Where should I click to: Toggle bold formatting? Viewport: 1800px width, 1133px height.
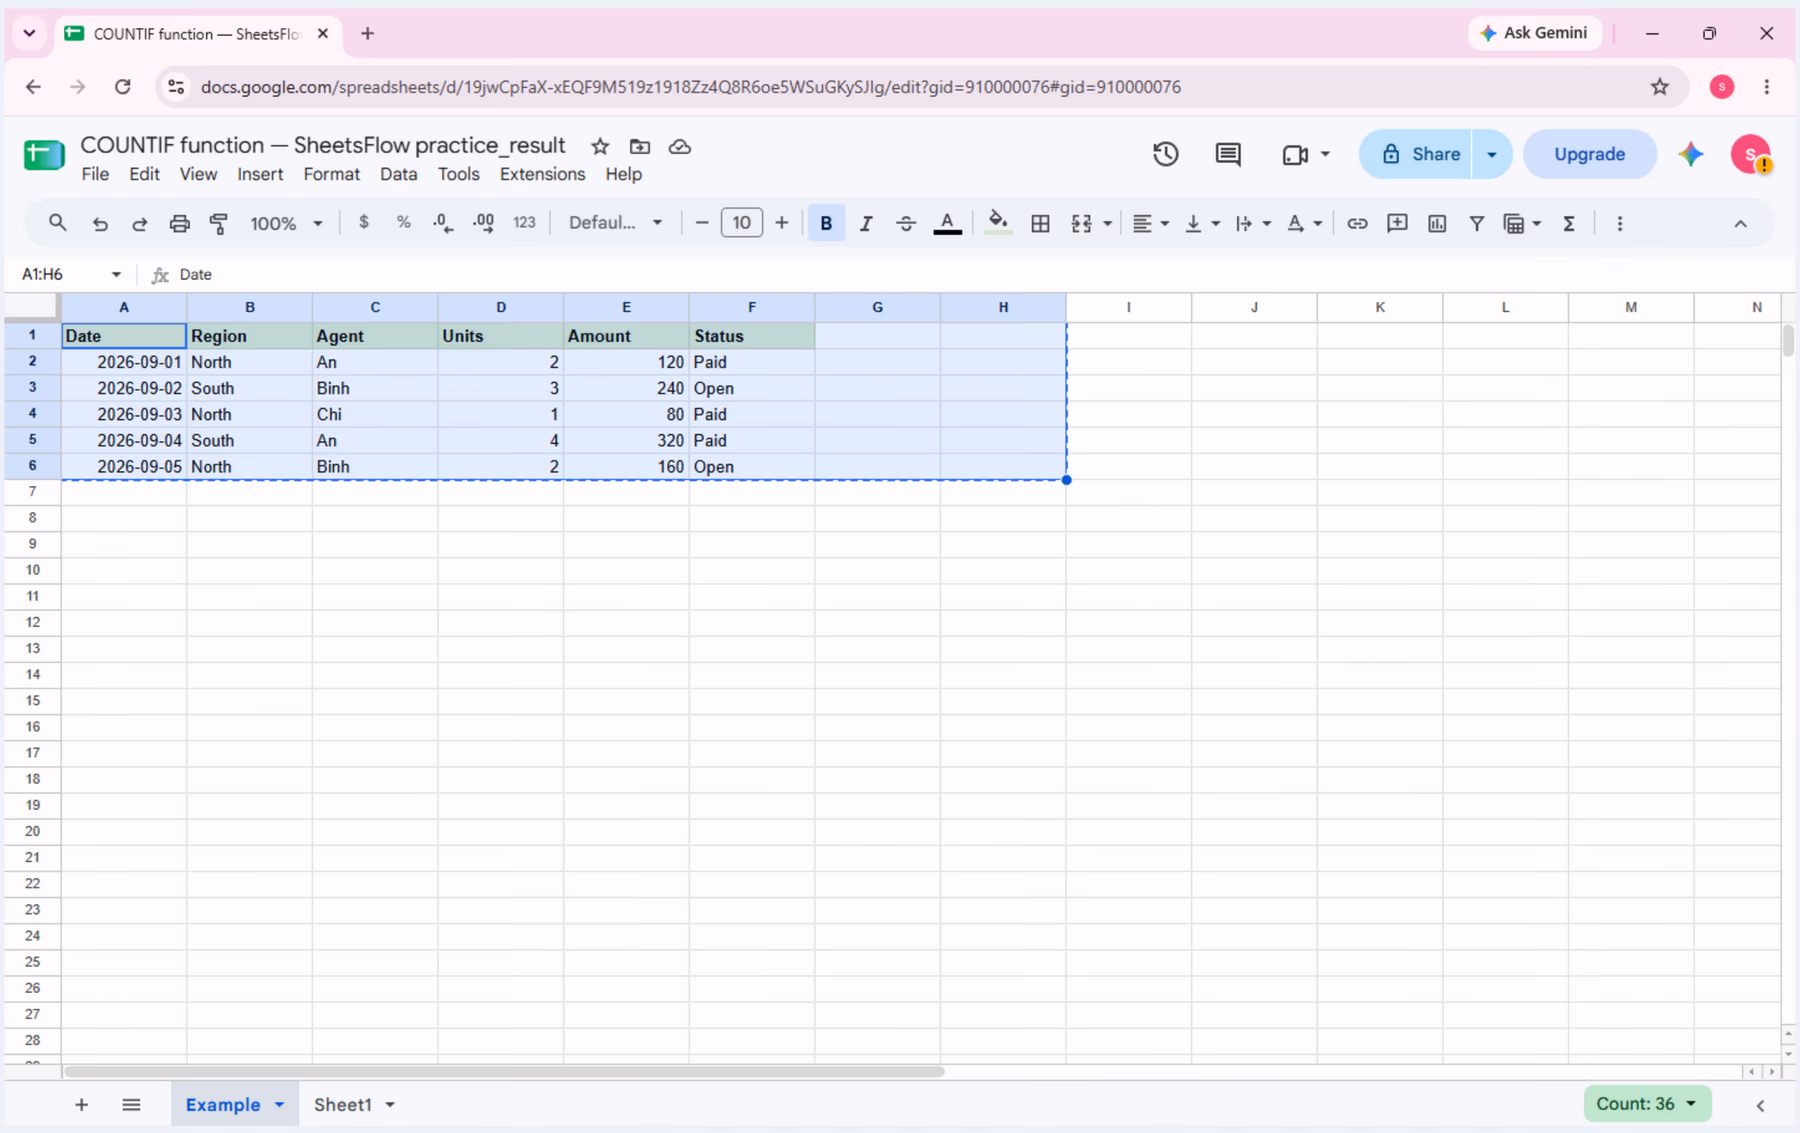(x=826, y=223)
